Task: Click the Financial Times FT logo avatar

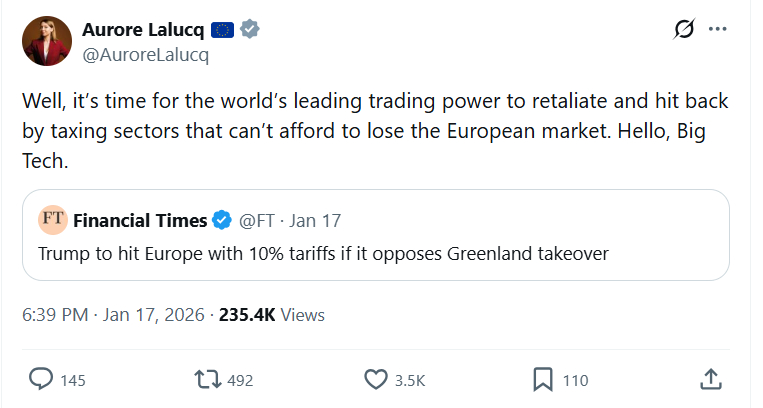Action: 52,220
